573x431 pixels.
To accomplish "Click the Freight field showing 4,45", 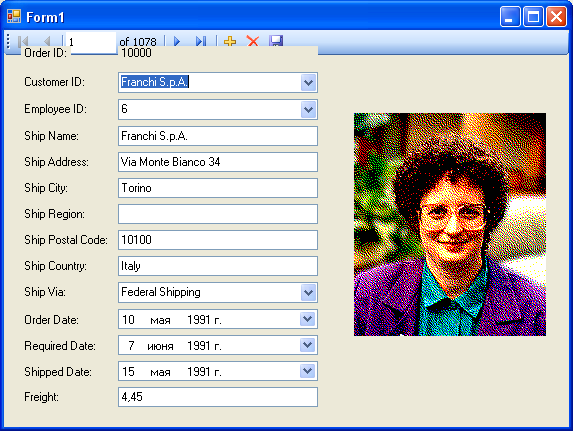I will coord(218,397).
